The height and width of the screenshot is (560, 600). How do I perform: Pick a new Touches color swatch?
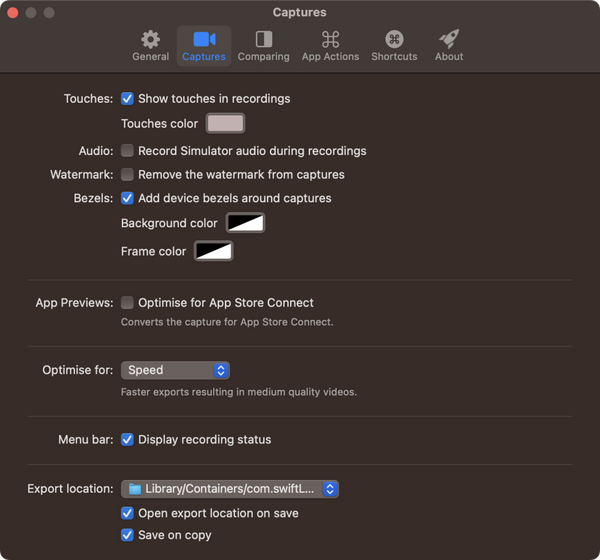click(225, 124)
